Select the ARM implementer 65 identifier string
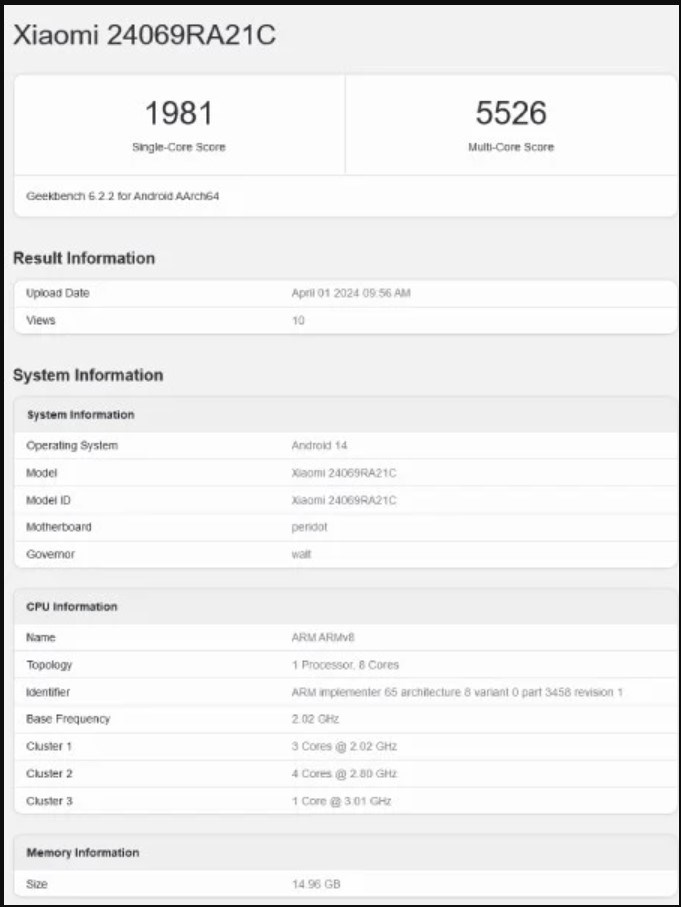 coord(457,692)
